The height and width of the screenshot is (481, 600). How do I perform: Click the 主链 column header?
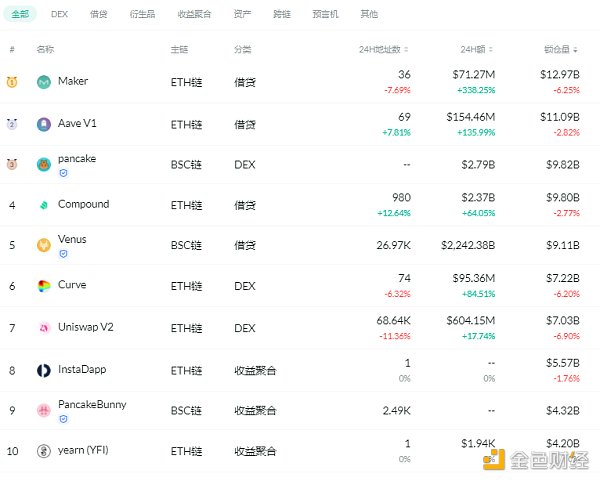179,49
